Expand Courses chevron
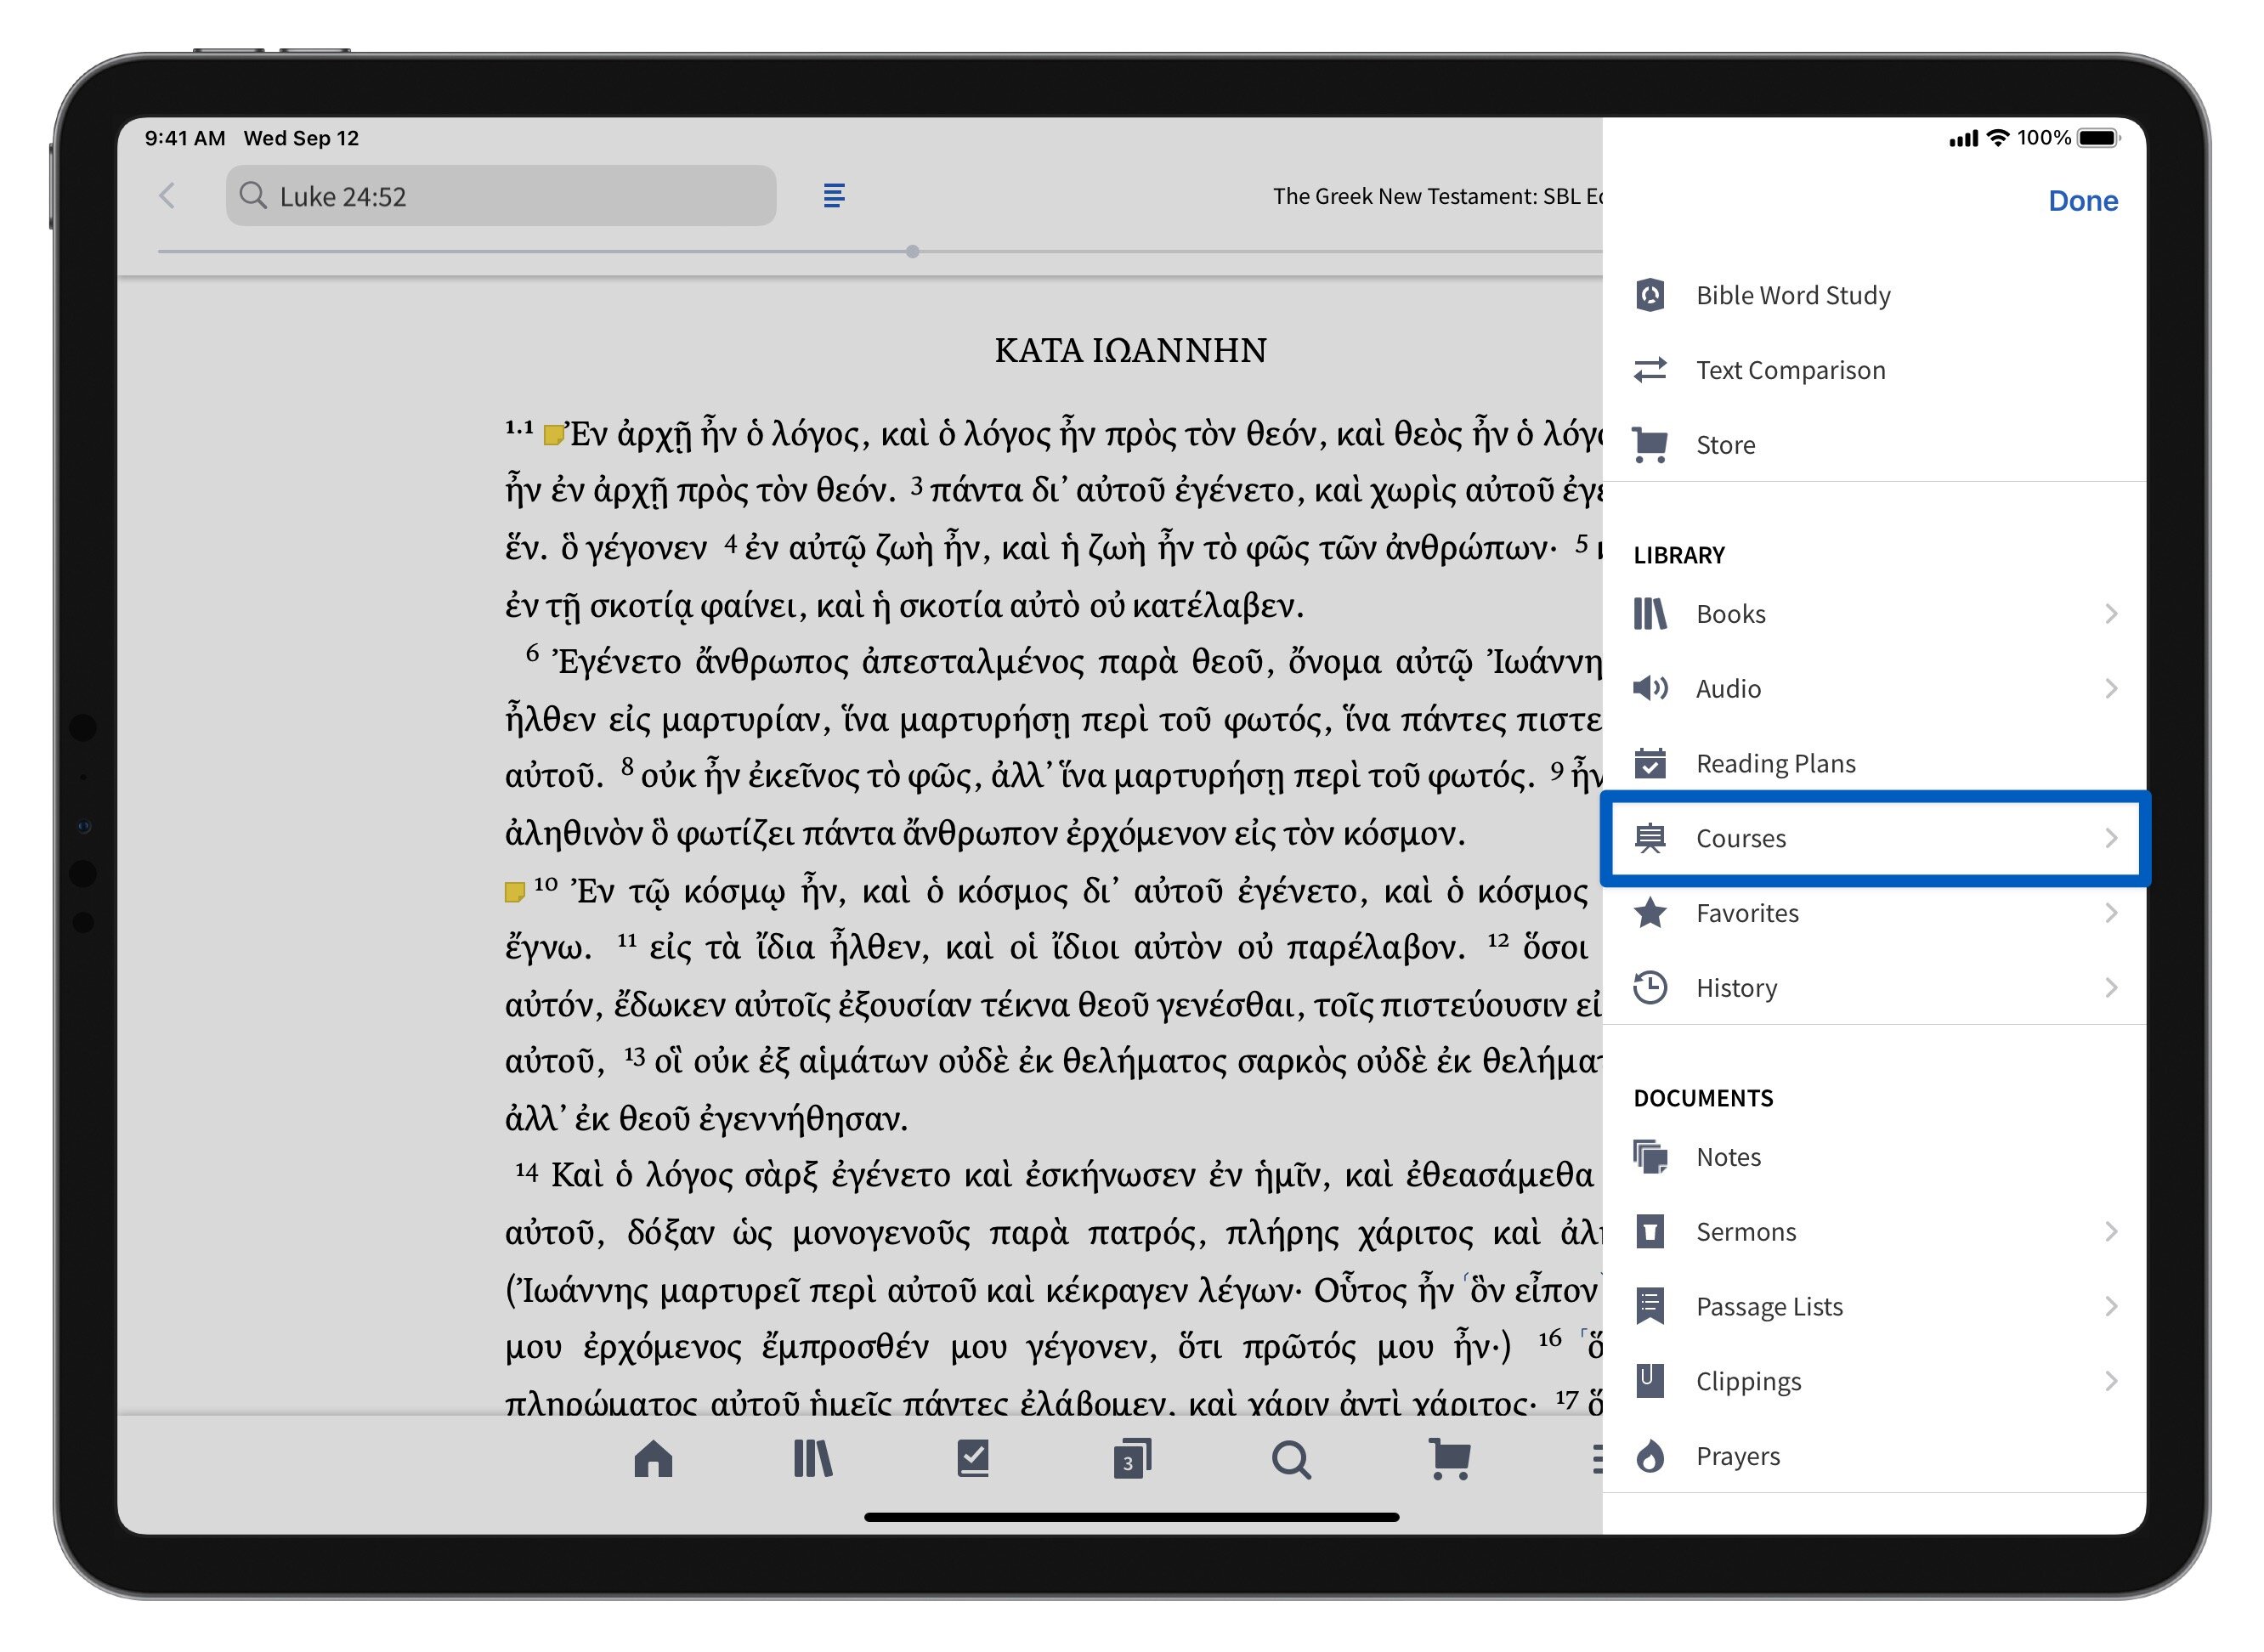The height and width of the screenshot is (1652, 2264). click(x=2110, y=838)
